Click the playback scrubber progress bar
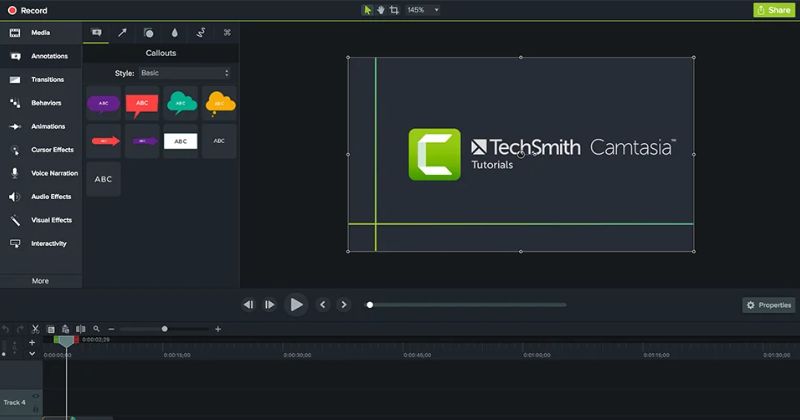This screenshot has height=420, width=800. pos(468,305)
